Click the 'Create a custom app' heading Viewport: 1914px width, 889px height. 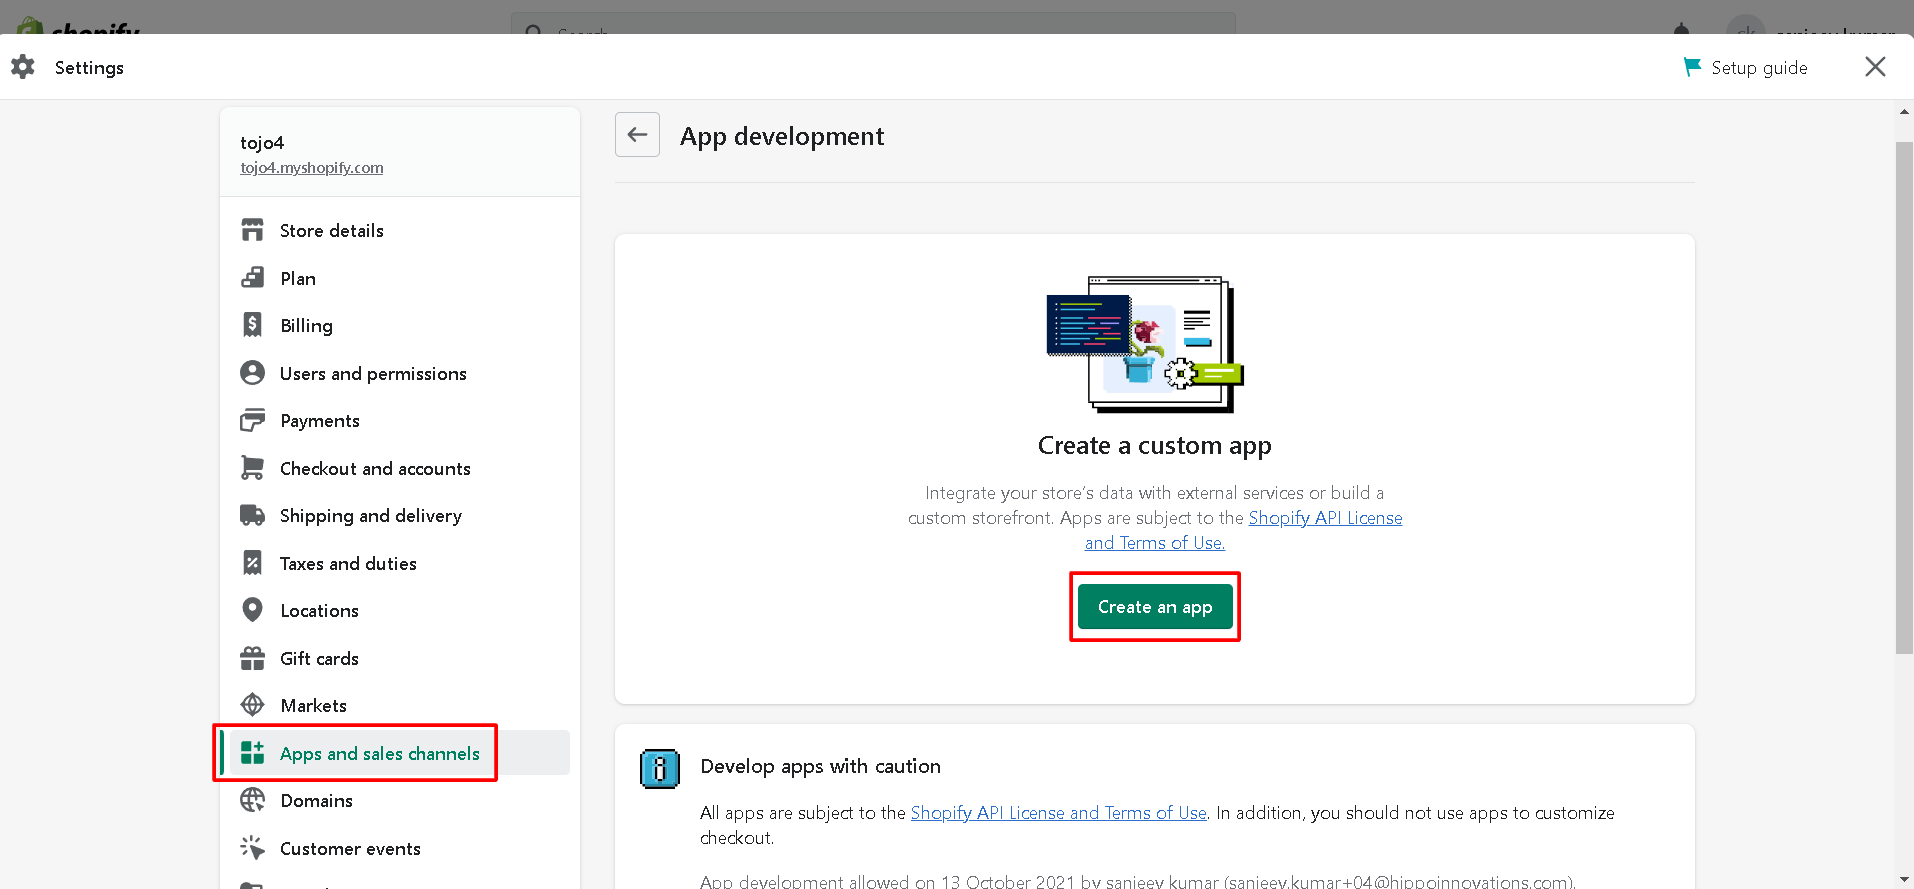click(x=1155, y=445)
